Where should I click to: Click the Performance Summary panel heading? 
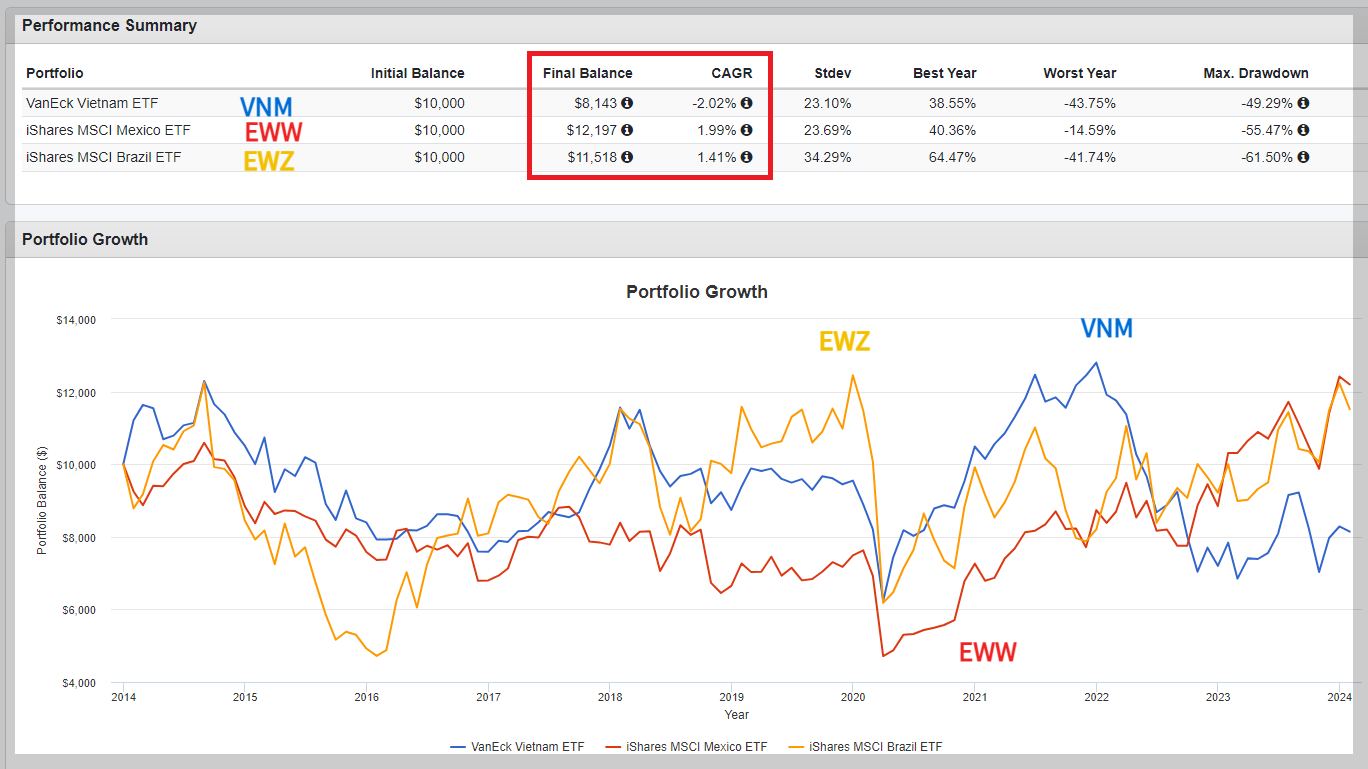(109, 26)
